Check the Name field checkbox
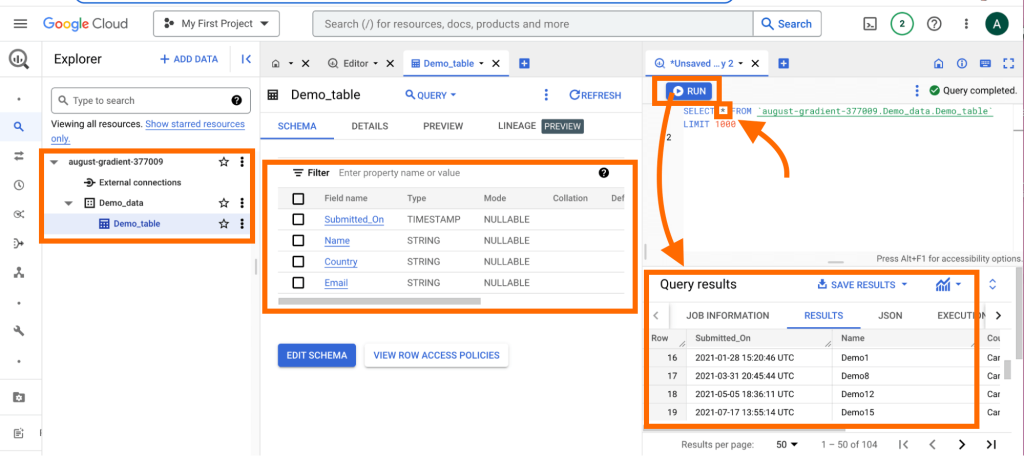The width and height of the screenshot is (1024, 456). click(298, 240)
